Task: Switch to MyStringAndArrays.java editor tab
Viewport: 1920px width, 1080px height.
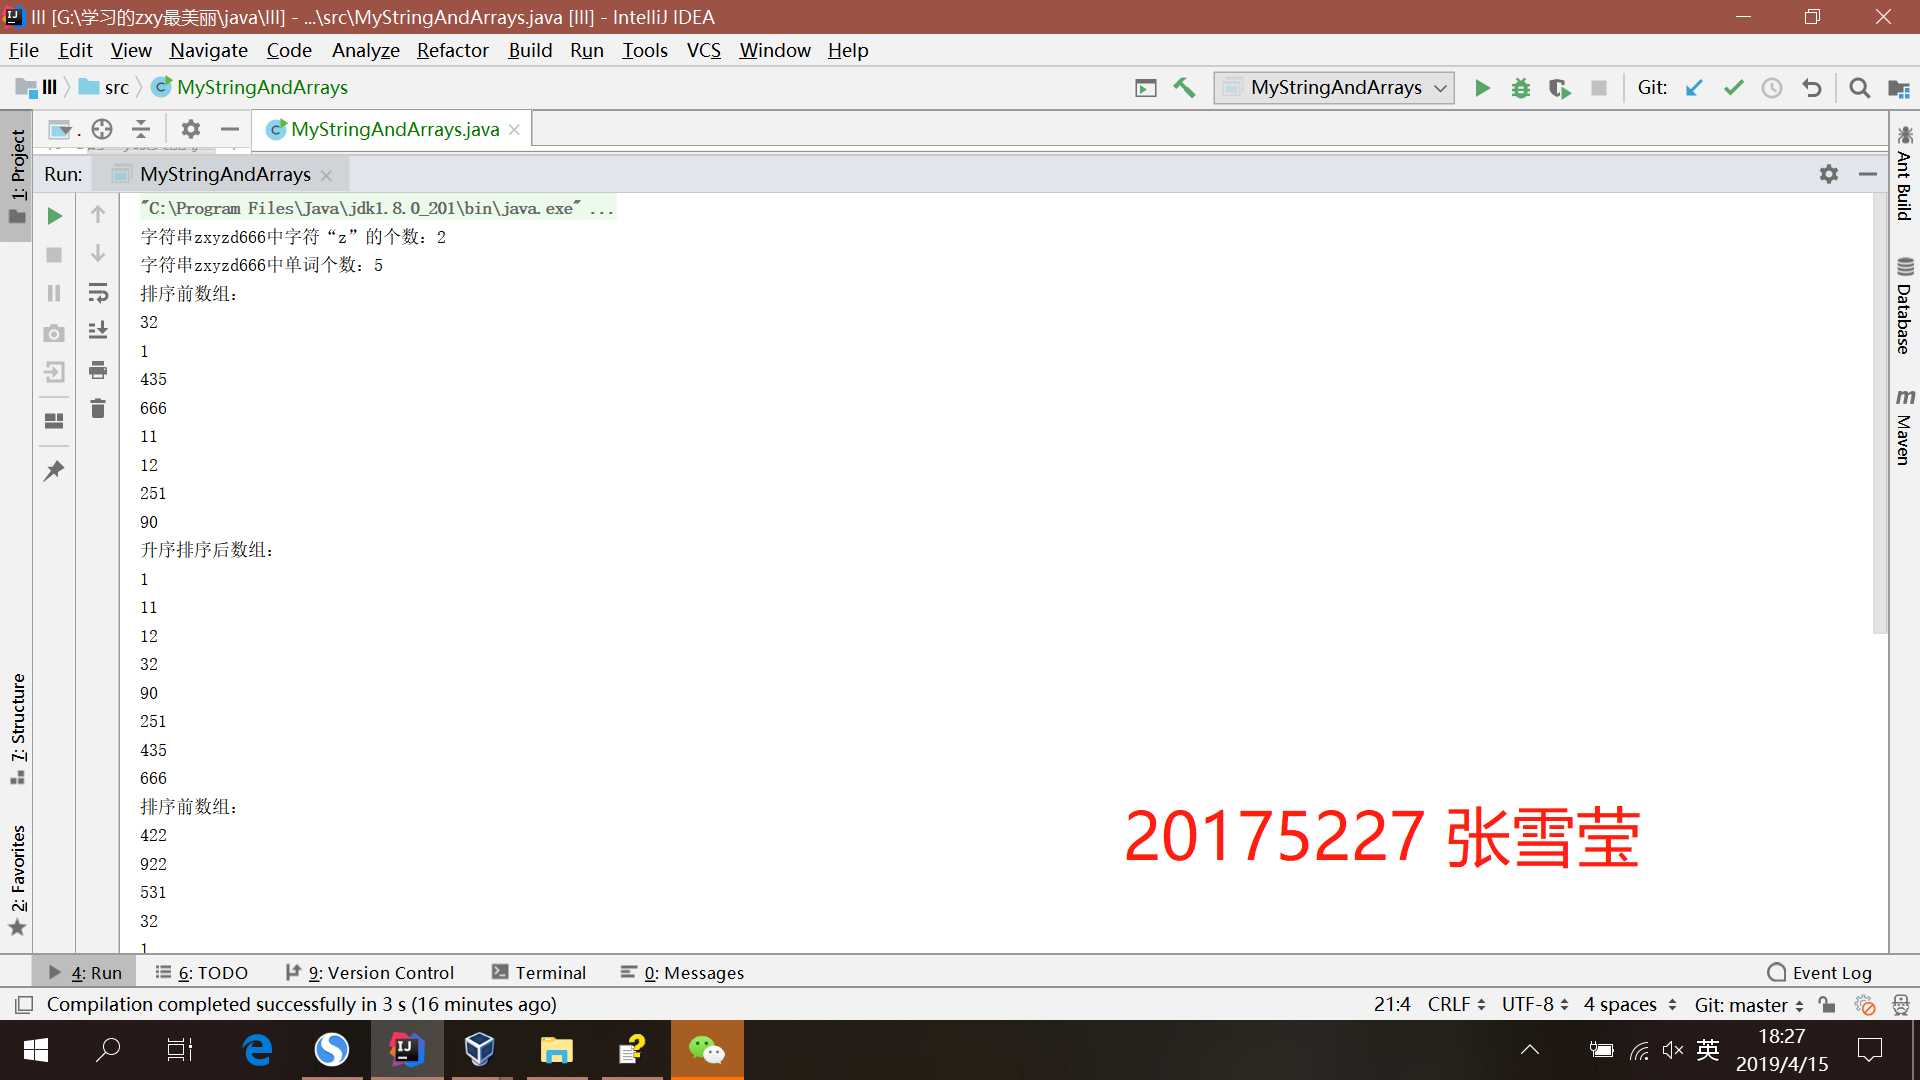Action: pos(394,129)
